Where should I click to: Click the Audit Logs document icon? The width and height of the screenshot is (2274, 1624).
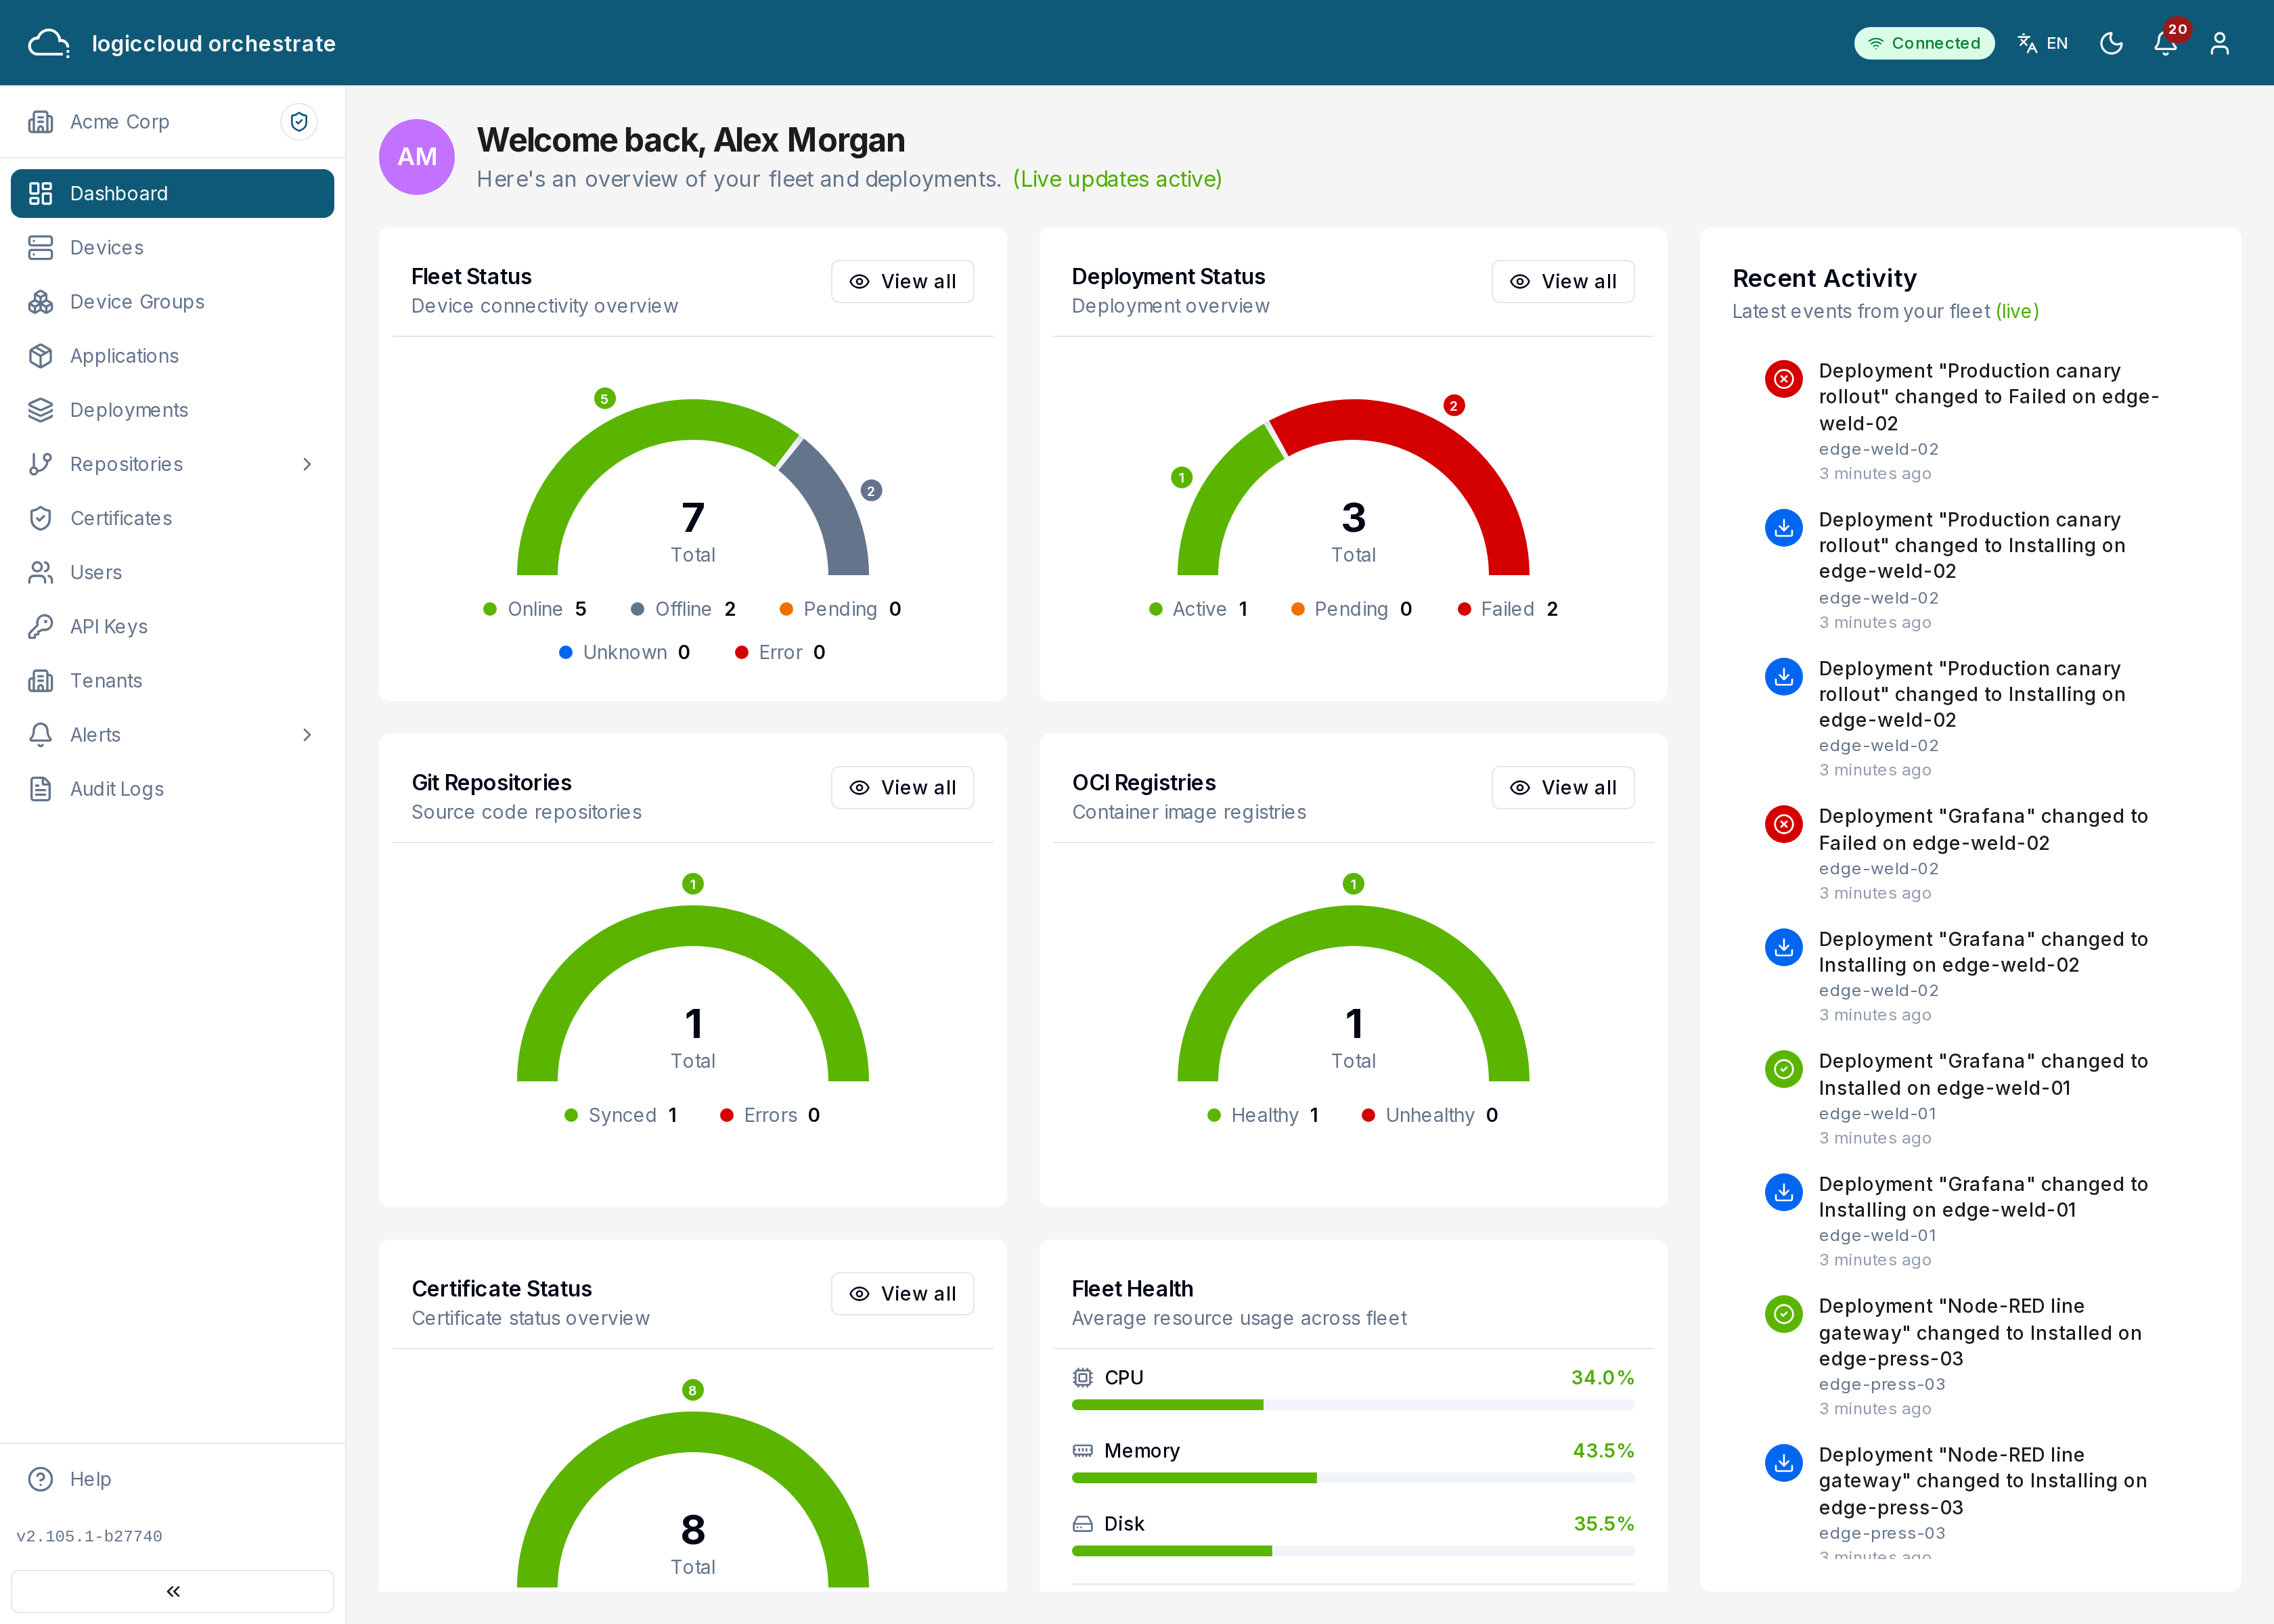coord(41,789)
